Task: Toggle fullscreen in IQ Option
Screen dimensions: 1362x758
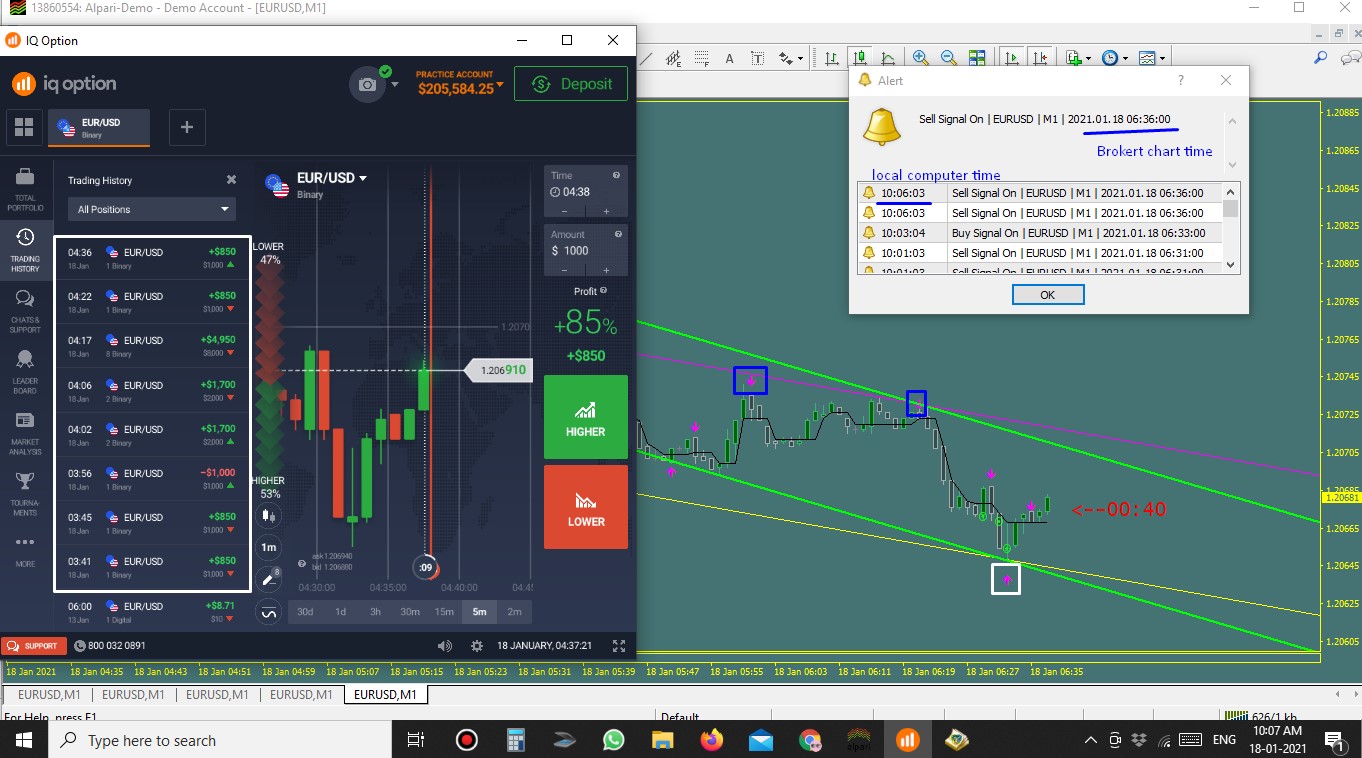Action: click(619, 646)
